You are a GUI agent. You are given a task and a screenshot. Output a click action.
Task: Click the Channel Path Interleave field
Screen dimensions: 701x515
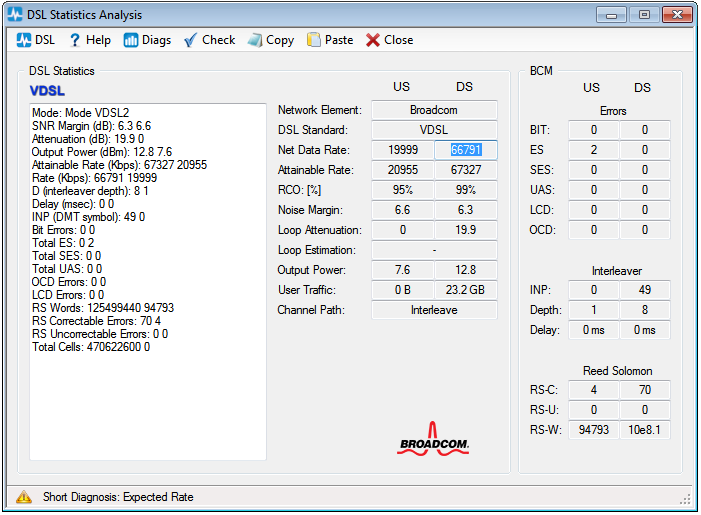point(434,310)
